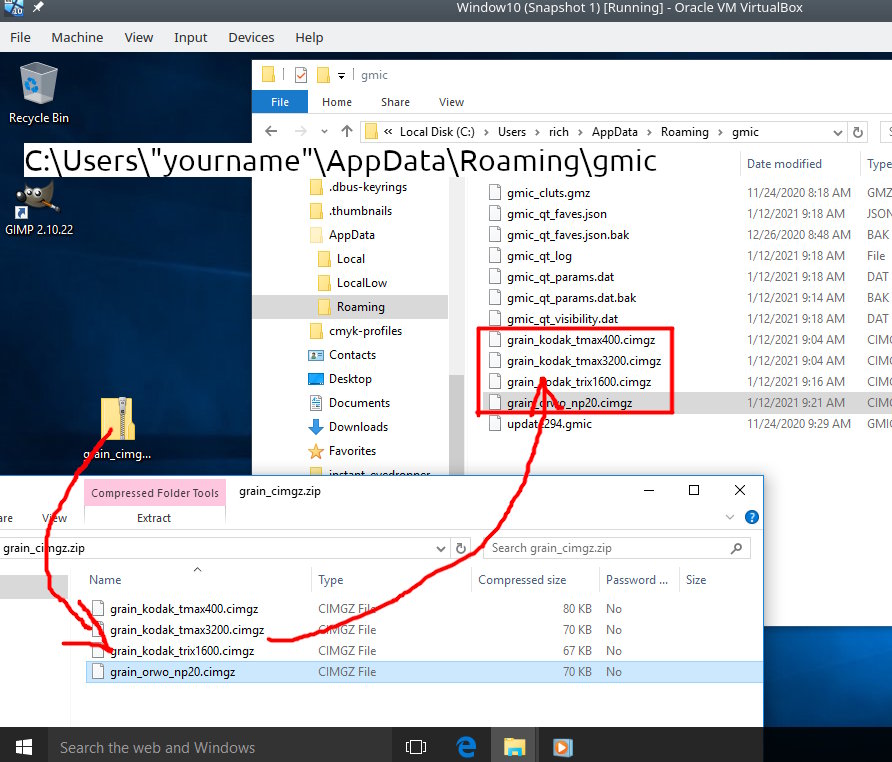Open the Help icon in zip window

tap(751, 517)
